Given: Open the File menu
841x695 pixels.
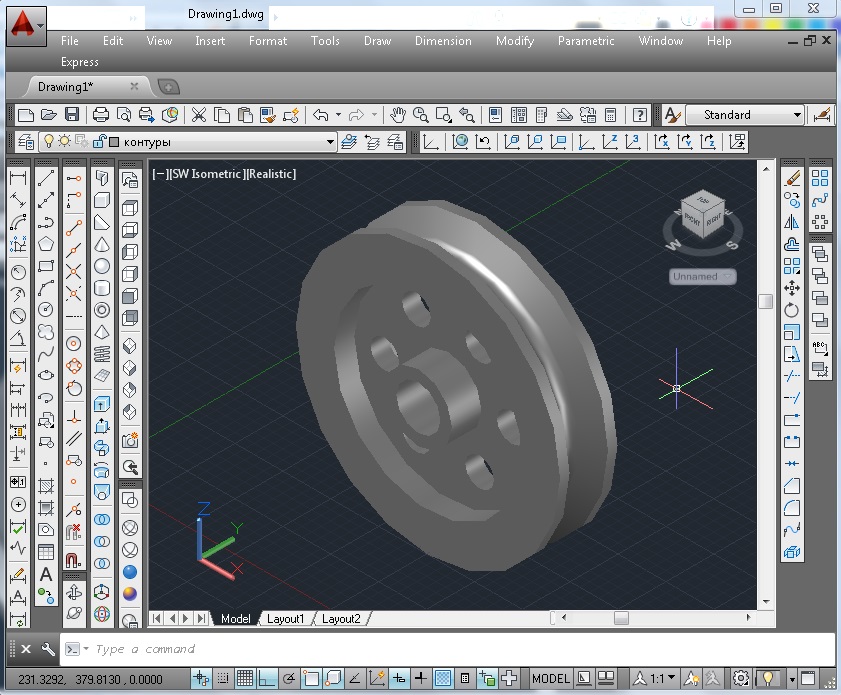Looking at the screenshot, I should 70,41.
